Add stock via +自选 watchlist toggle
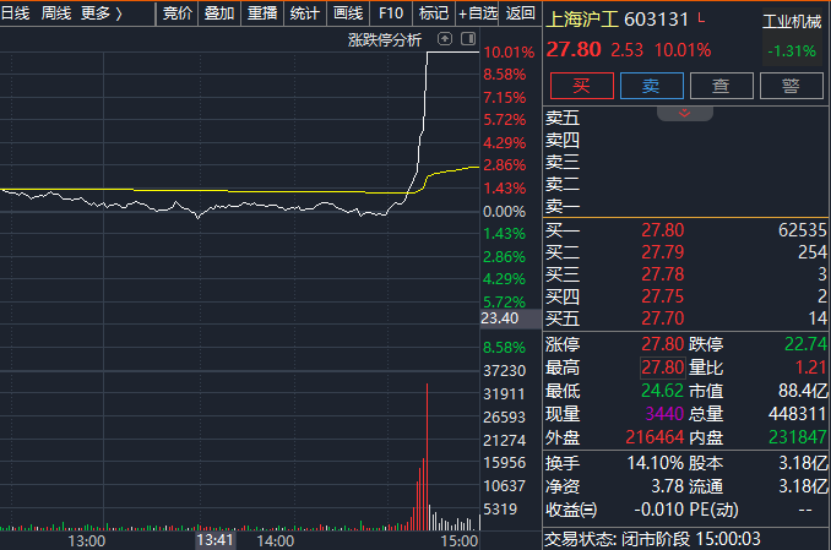This screenshot has height=550, width=831. (477, 13)
